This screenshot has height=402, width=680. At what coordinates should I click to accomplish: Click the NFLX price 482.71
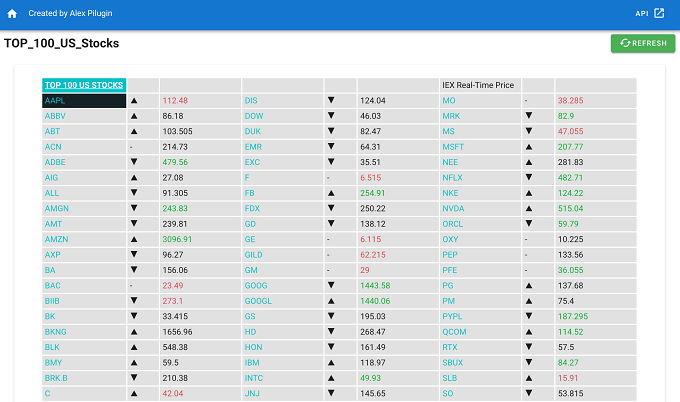[570, 178]
